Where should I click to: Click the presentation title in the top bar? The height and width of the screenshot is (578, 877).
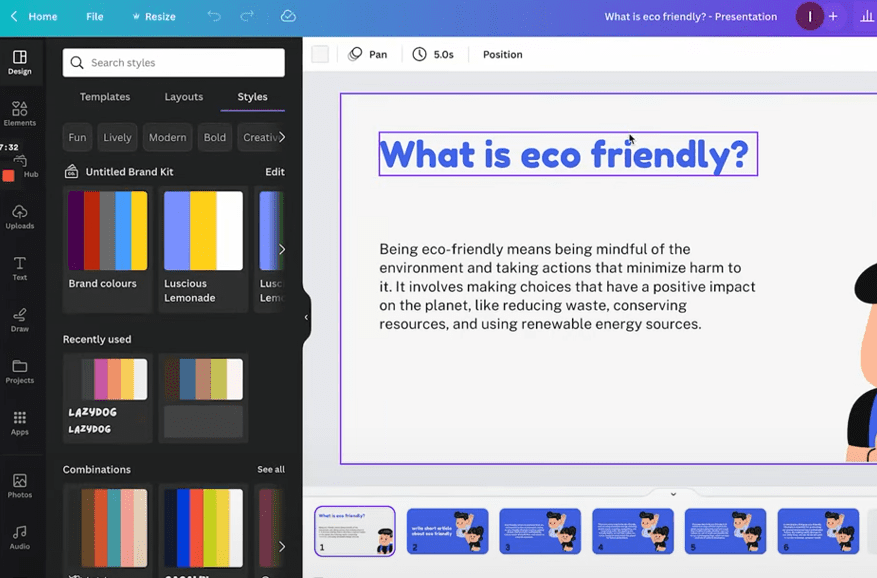click(690, 16)
